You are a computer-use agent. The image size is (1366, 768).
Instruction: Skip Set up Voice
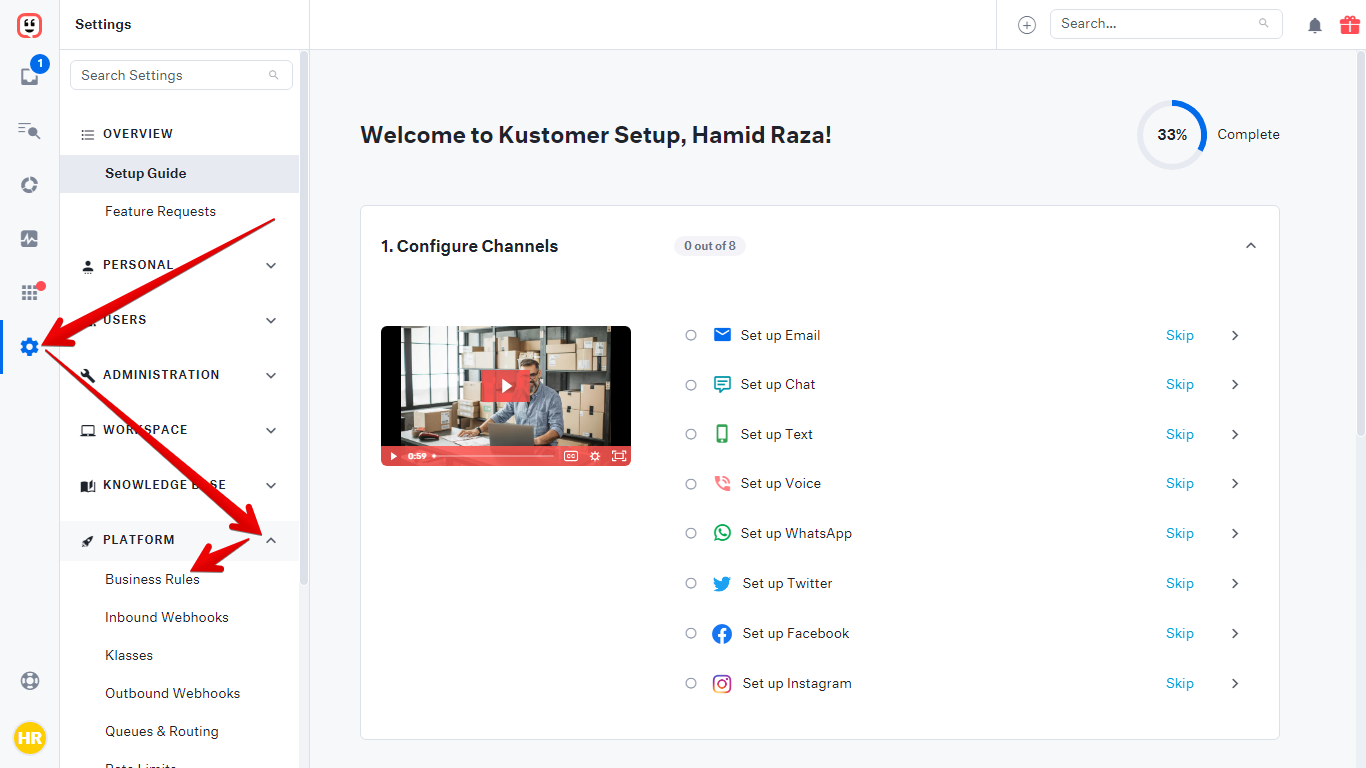(1180, 483)
